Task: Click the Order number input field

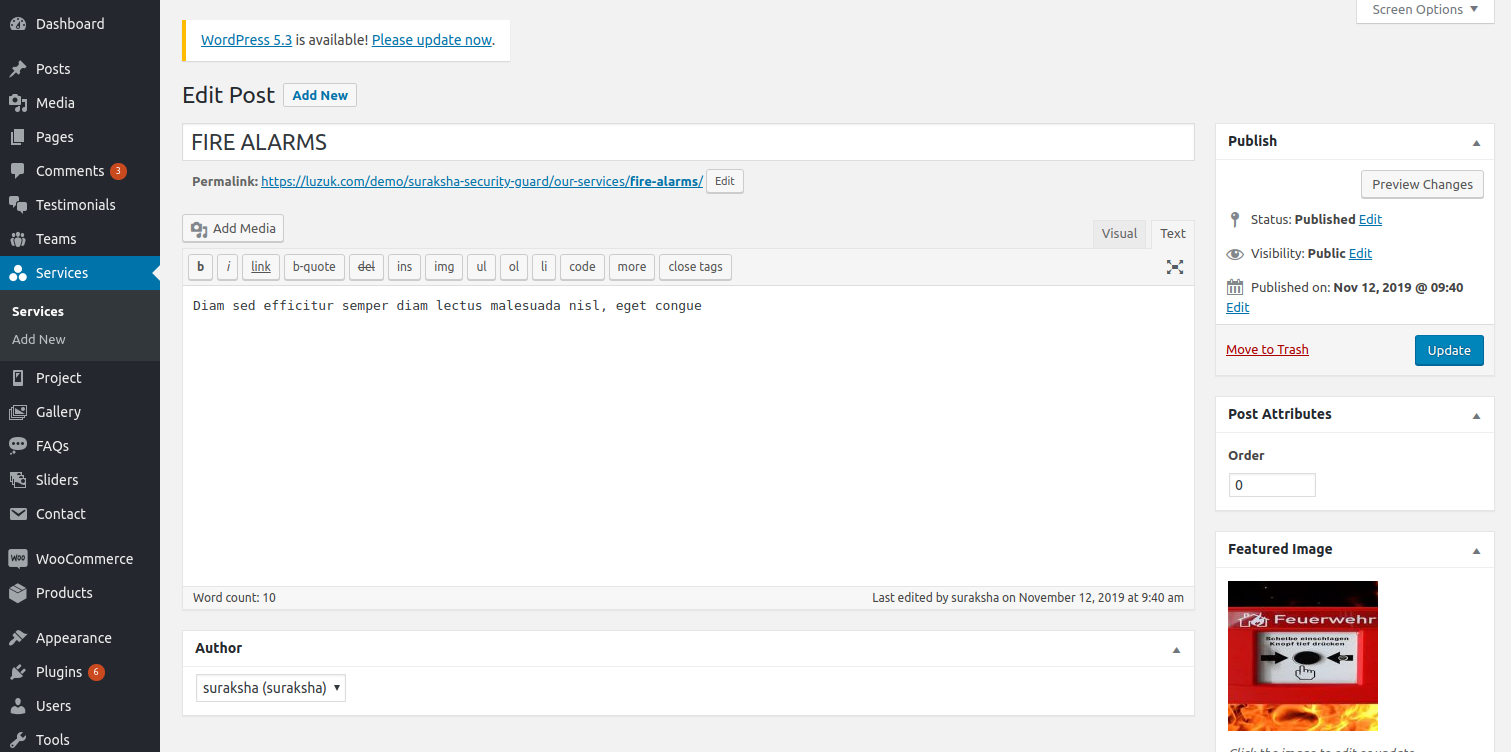Action: (1271, 485)
